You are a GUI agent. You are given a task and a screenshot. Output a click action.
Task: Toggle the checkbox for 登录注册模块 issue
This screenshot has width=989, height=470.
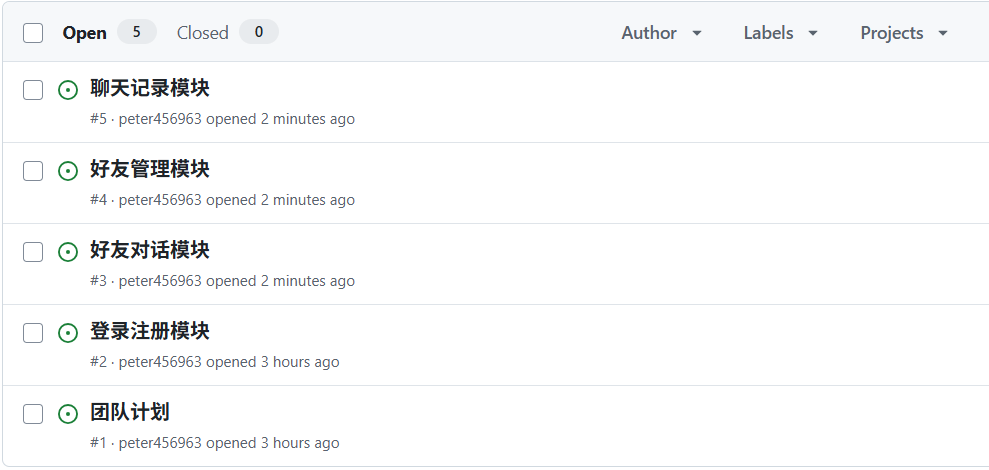point(33,333)
